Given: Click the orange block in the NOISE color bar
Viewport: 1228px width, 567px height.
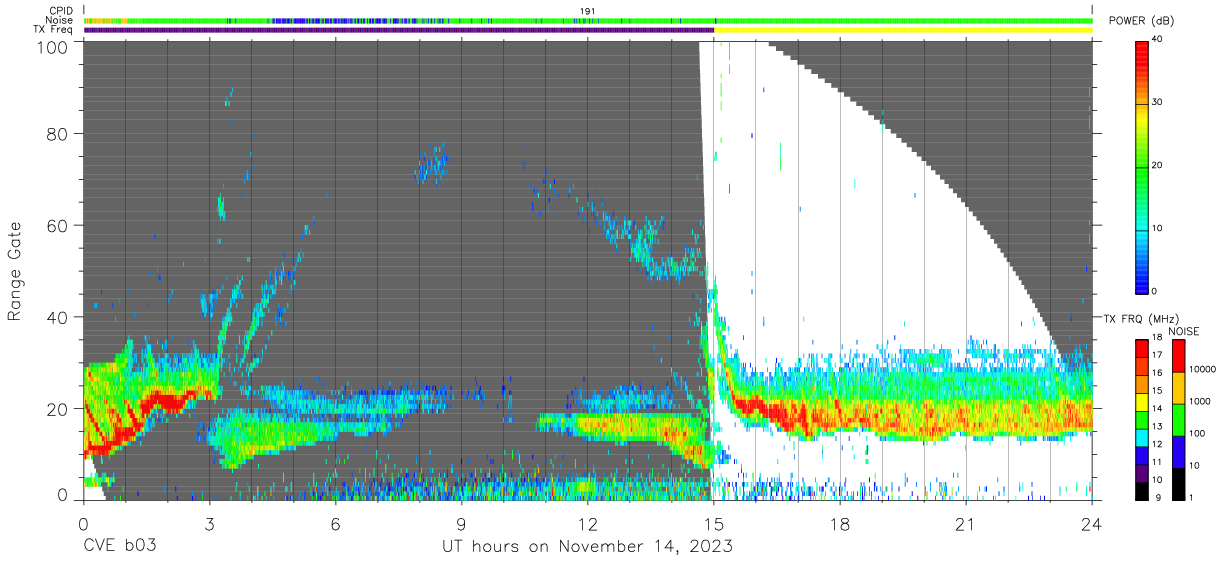Looking at the screenshot, I should [1178, 387].
